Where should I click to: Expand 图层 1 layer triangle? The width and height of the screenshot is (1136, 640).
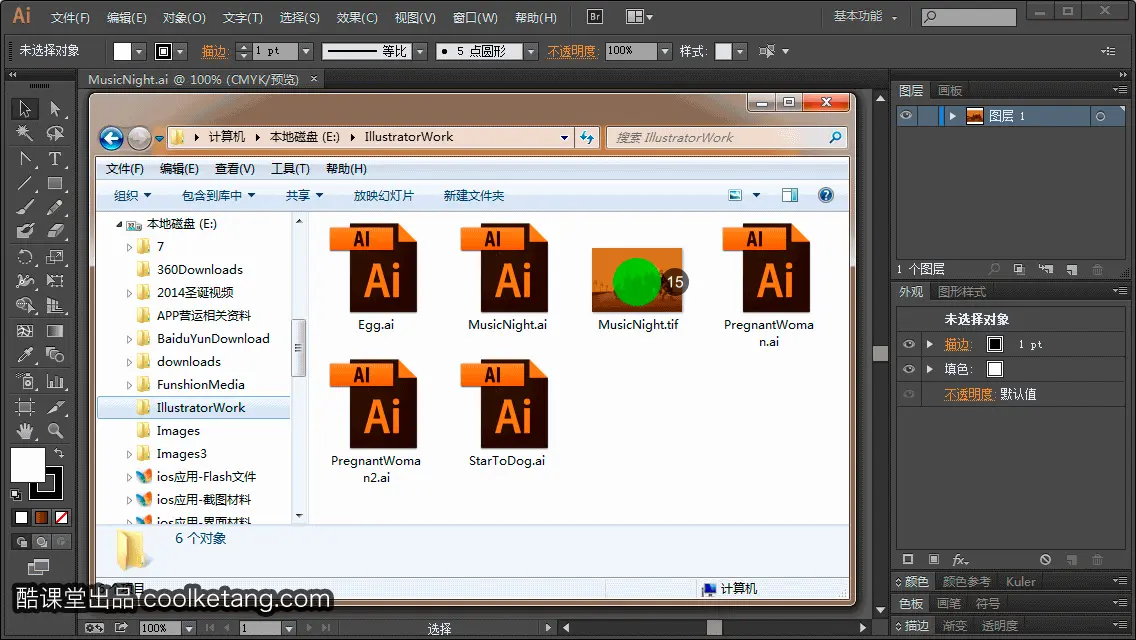coord(953,116)
